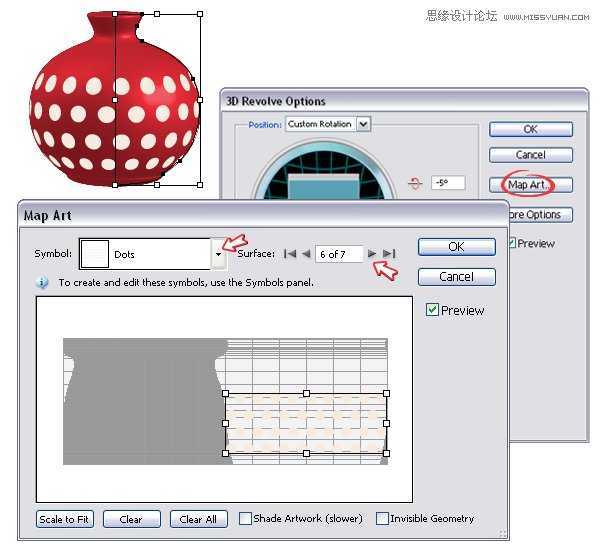
Task: Click Cancel in 3D Revolve Options dialog
Action: click(x=531, y=155)
